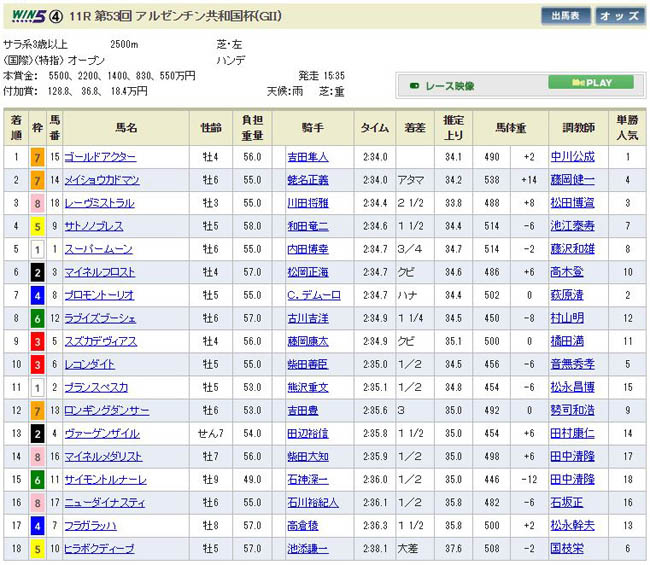Open the 出馬表 entry table tab
Screen dimensions: 650x565
click(566, 17)
